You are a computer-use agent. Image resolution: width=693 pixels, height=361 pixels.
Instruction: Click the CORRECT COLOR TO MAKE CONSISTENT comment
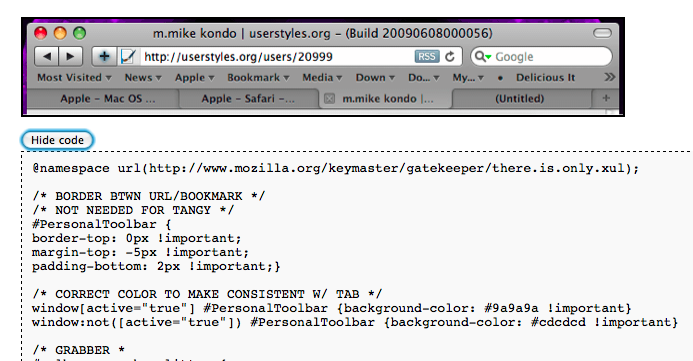207,294
